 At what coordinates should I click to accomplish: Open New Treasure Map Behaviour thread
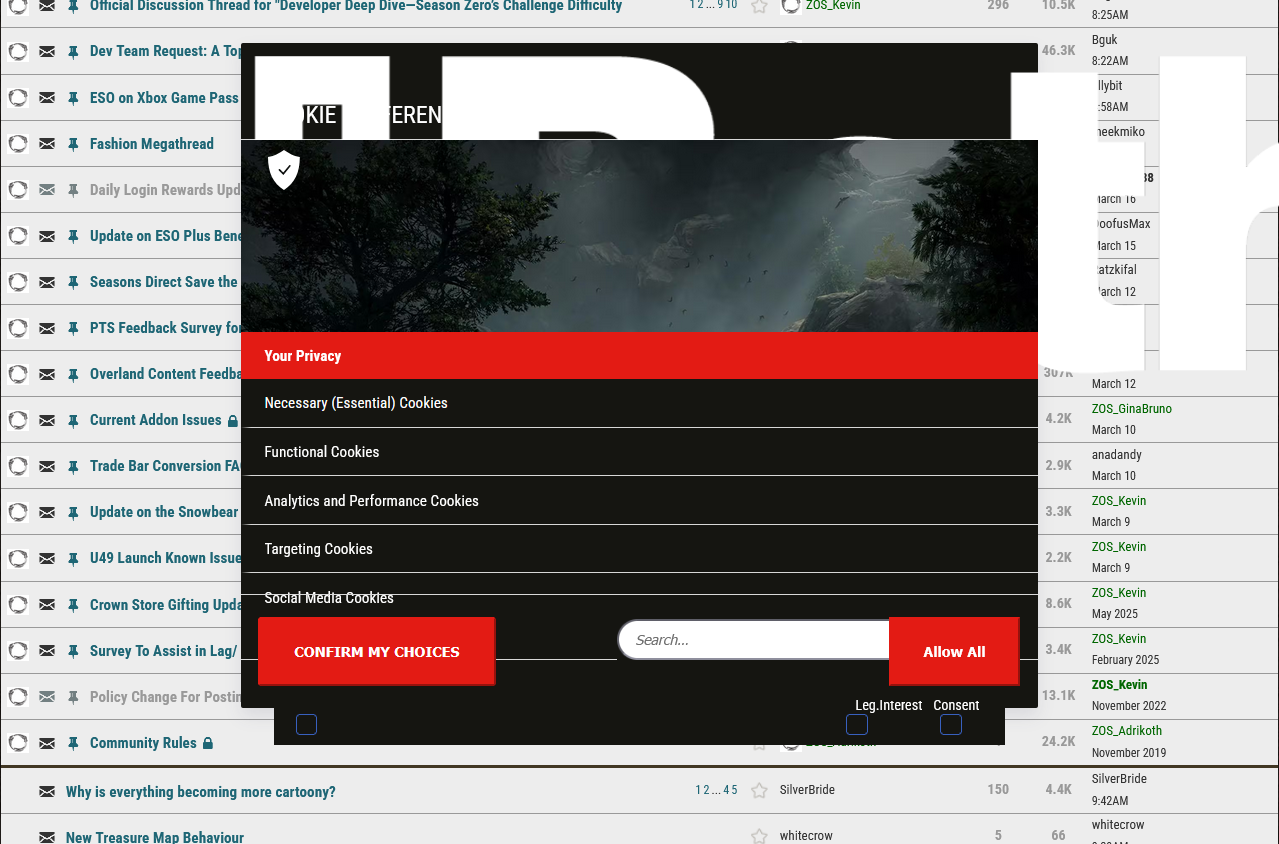155,837
